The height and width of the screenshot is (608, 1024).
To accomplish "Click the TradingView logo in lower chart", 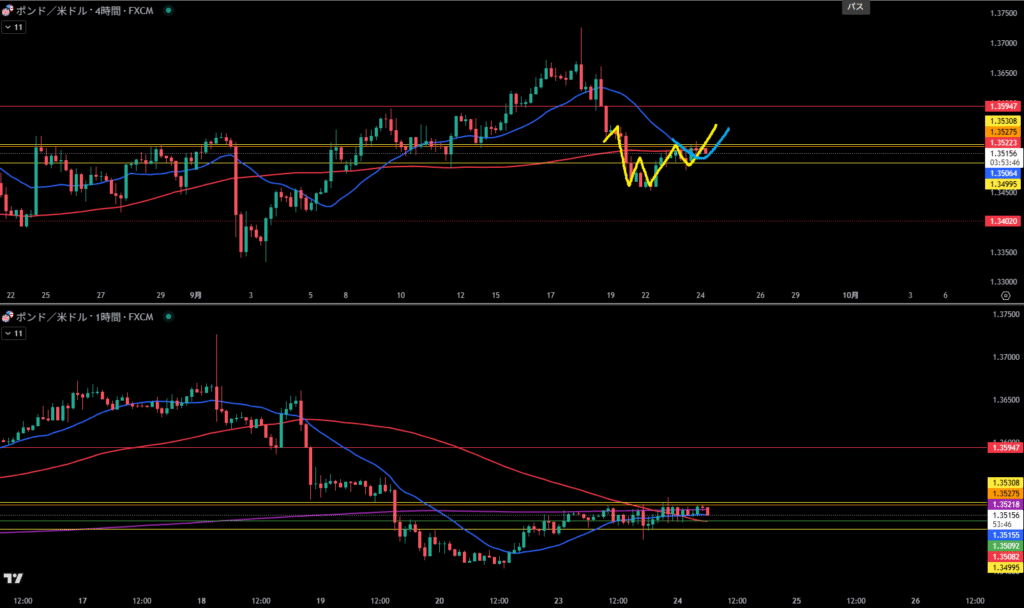I will click(14, 578).
